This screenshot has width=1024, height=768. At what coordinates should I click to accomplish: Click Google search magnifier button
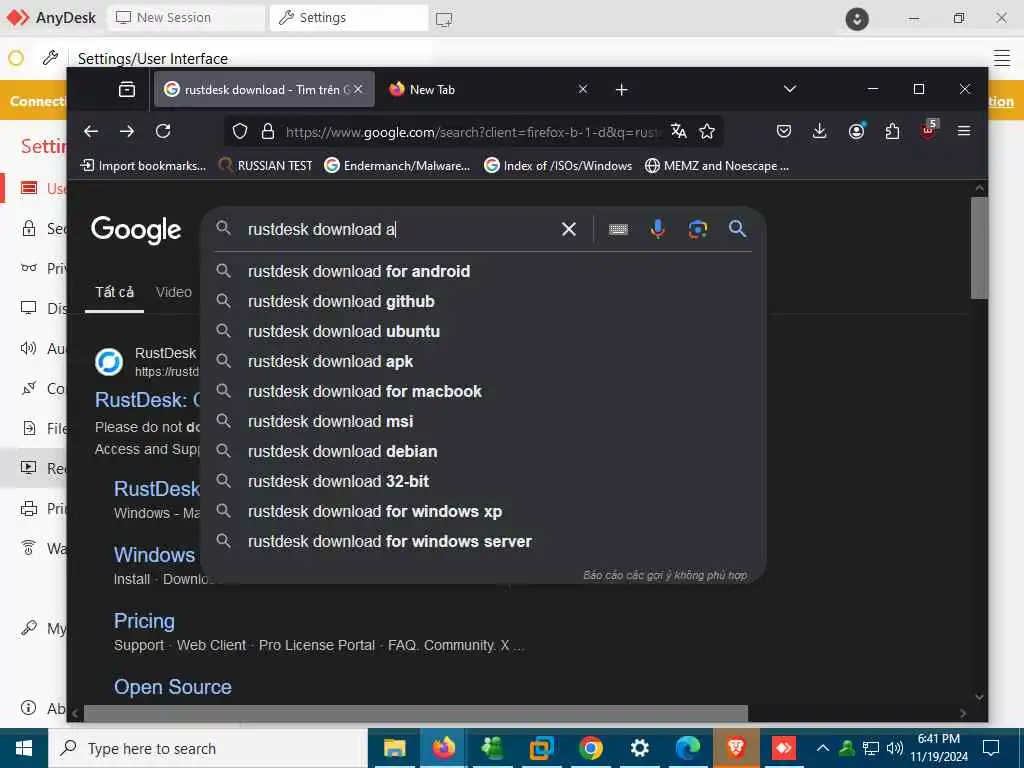(x=737, y=229)
